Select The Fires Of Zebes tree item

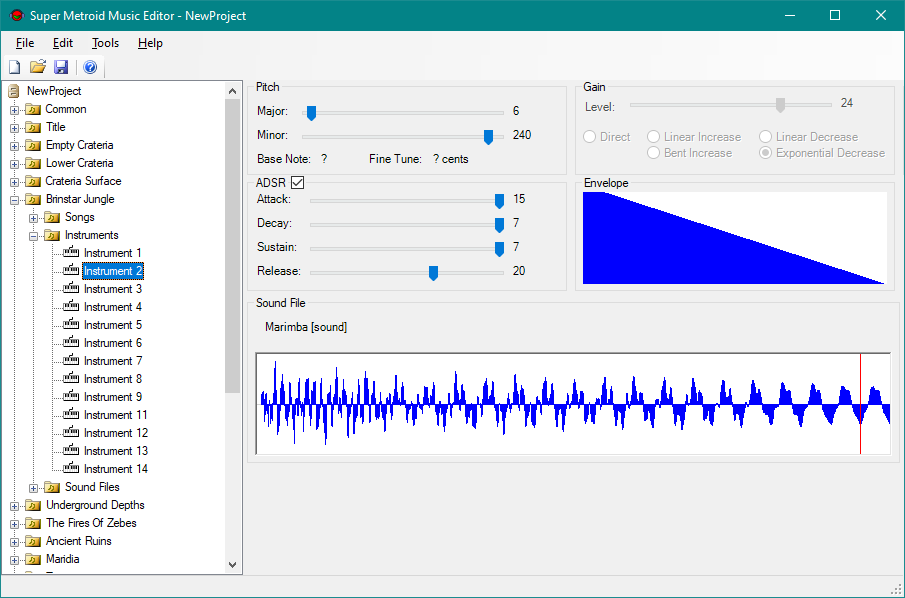point(91,523)
